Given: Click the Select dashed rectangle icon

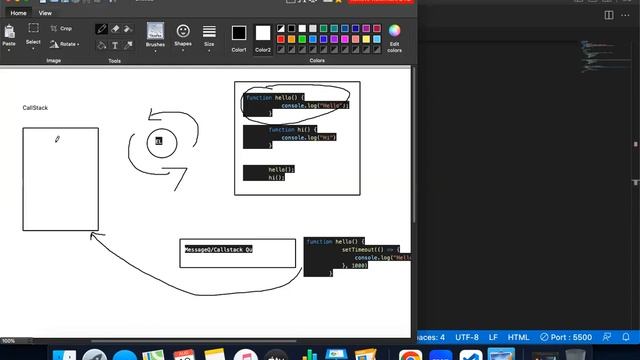Looking at the screenshot, I should (33, 28).
